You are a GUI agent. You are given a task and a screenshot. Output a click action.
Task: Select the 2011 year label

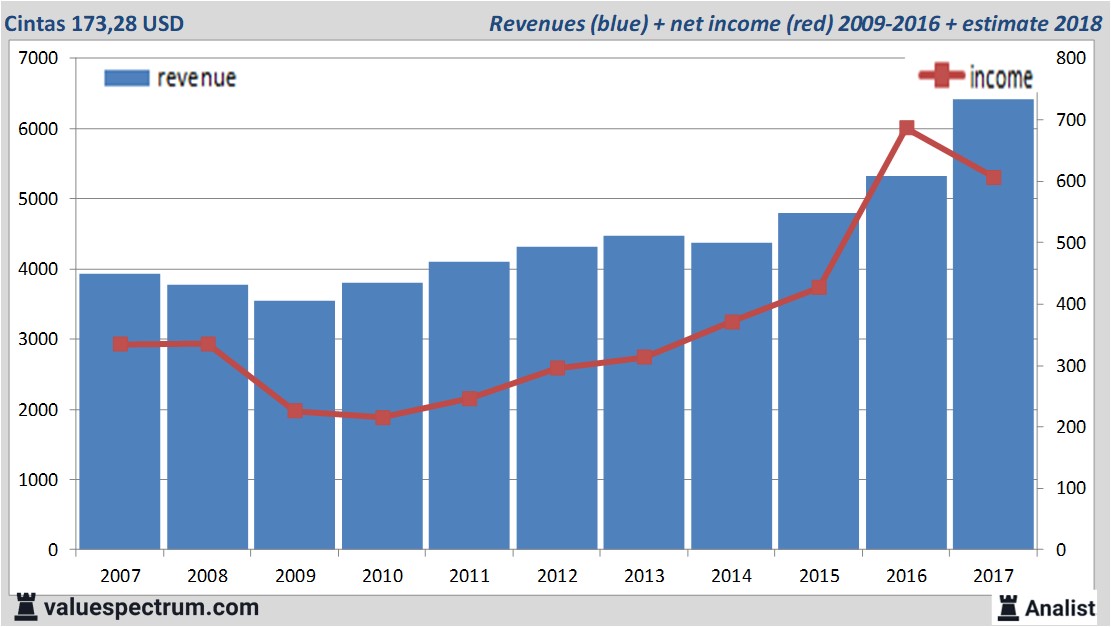click(x=469, y=576)
